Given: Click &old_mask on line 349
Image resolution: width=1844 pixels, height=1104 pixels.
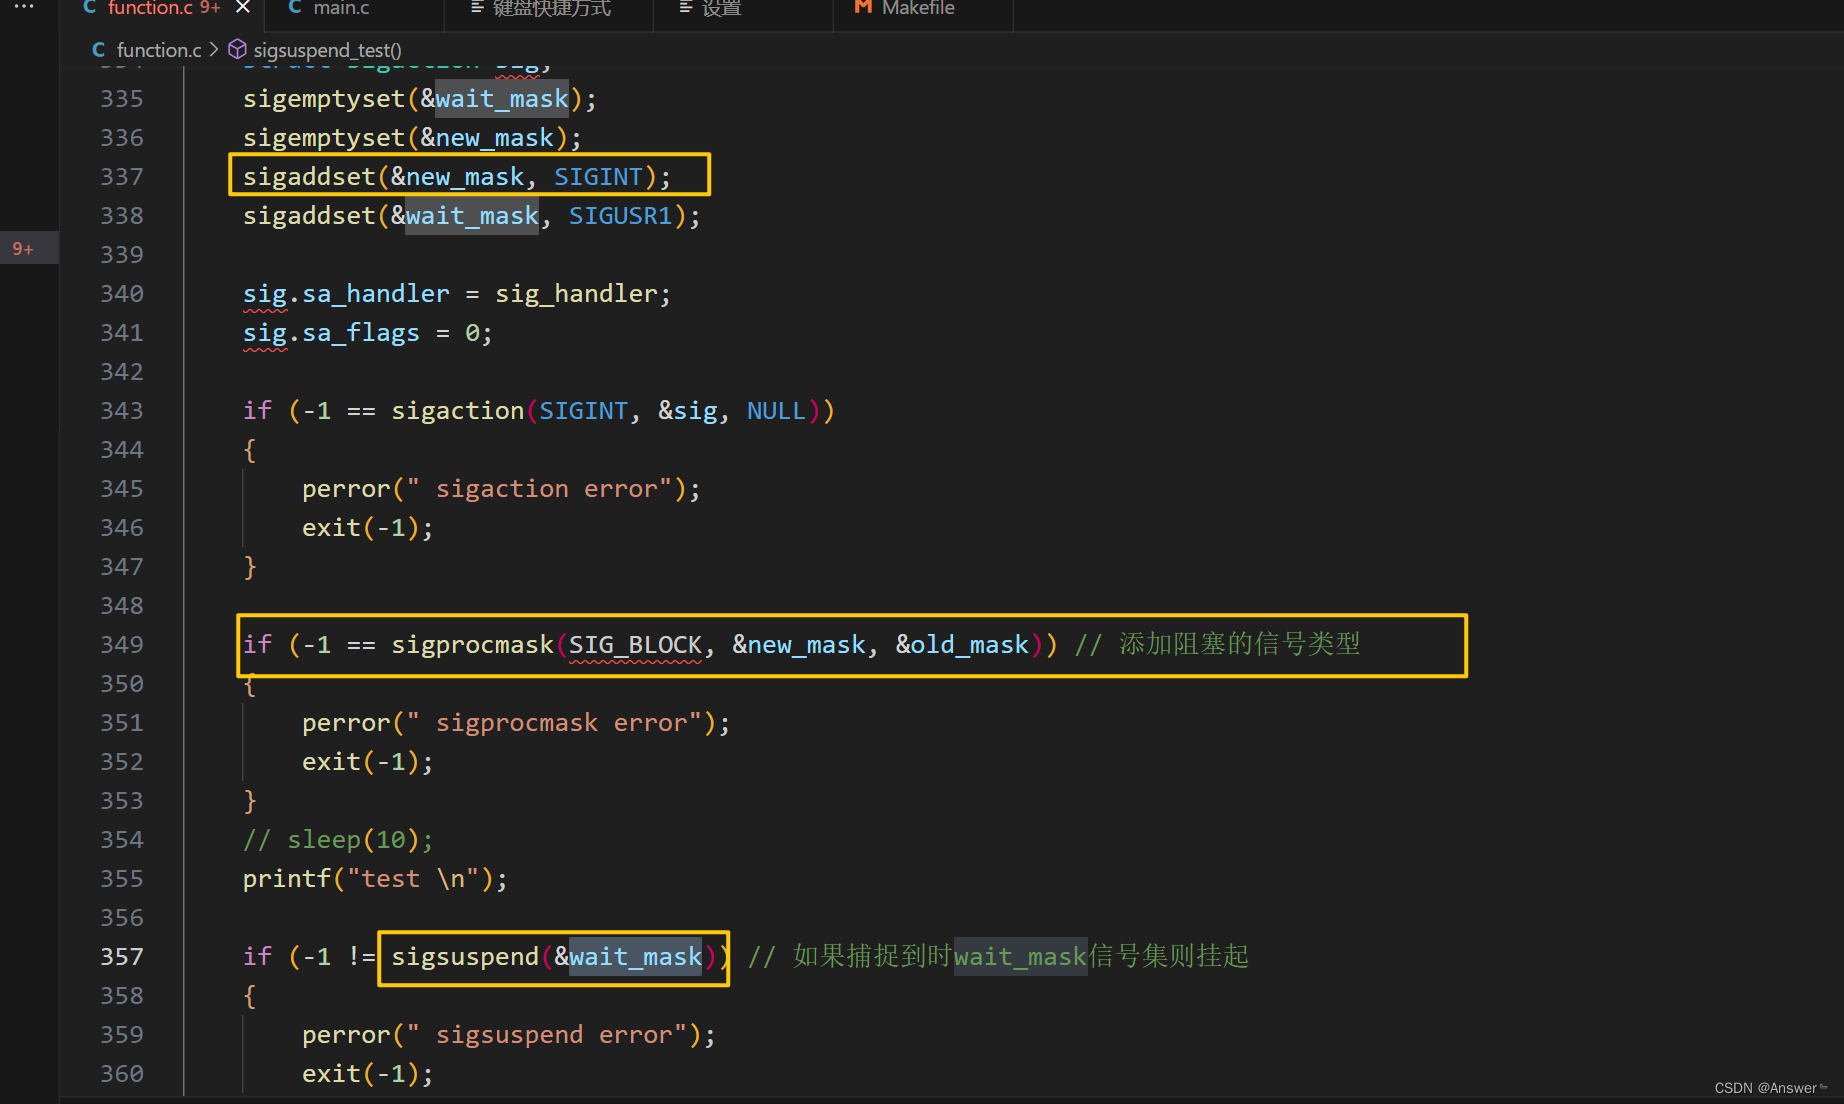Looking at the screenshot, I should pyautogui.click(x=962, y=645).
